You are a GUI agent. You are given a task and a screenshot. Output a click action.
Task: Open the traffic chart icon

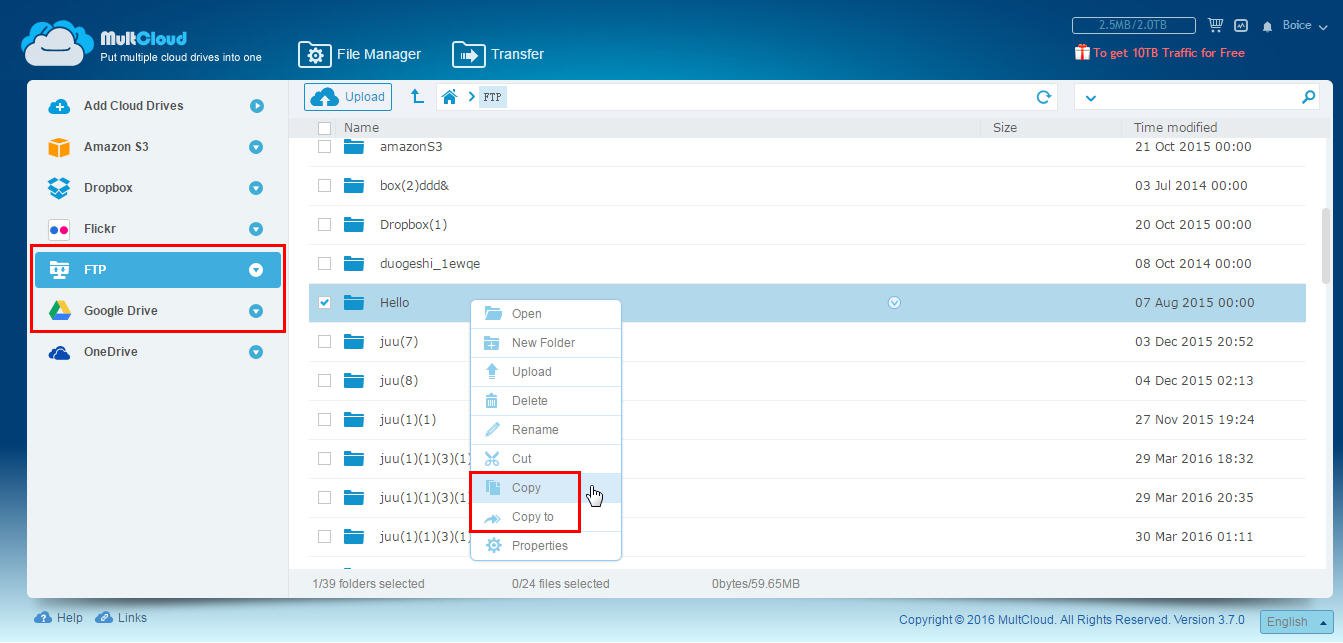1241,25
